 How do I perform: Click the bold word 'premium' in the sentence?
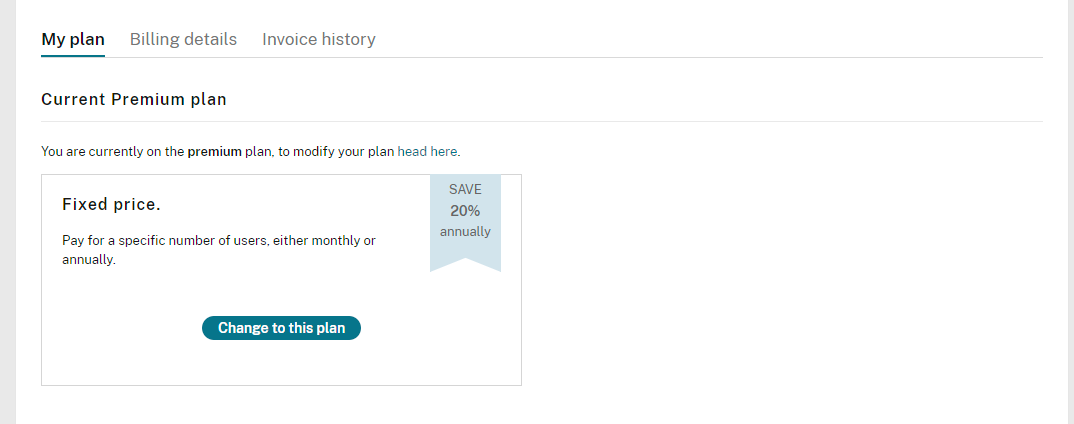tap(214, 151)
